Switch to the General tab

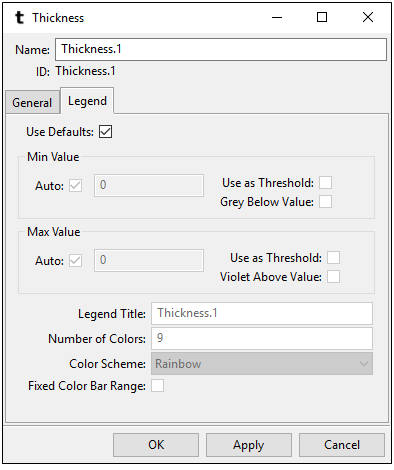pyautogui.click(x=32, y=102)
